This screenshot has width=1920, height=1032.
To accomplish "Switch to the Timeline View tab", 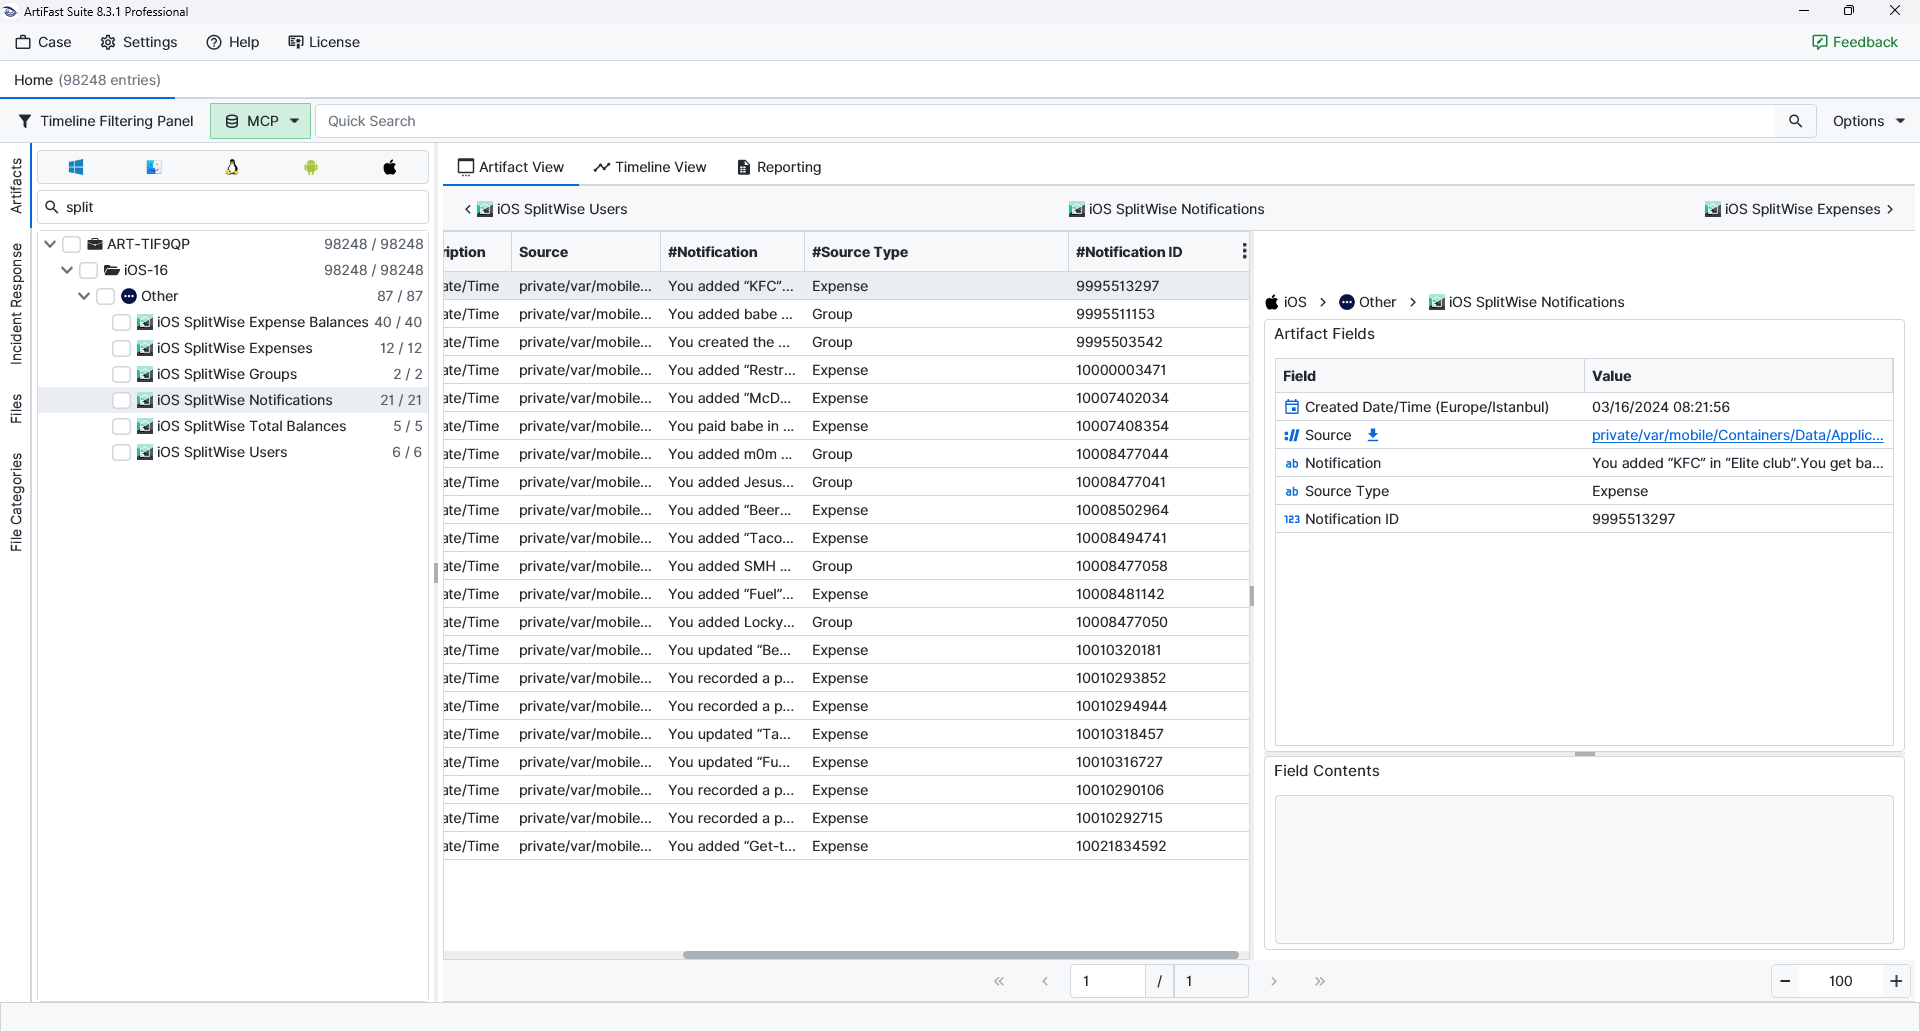I will [x=650, y=167].
